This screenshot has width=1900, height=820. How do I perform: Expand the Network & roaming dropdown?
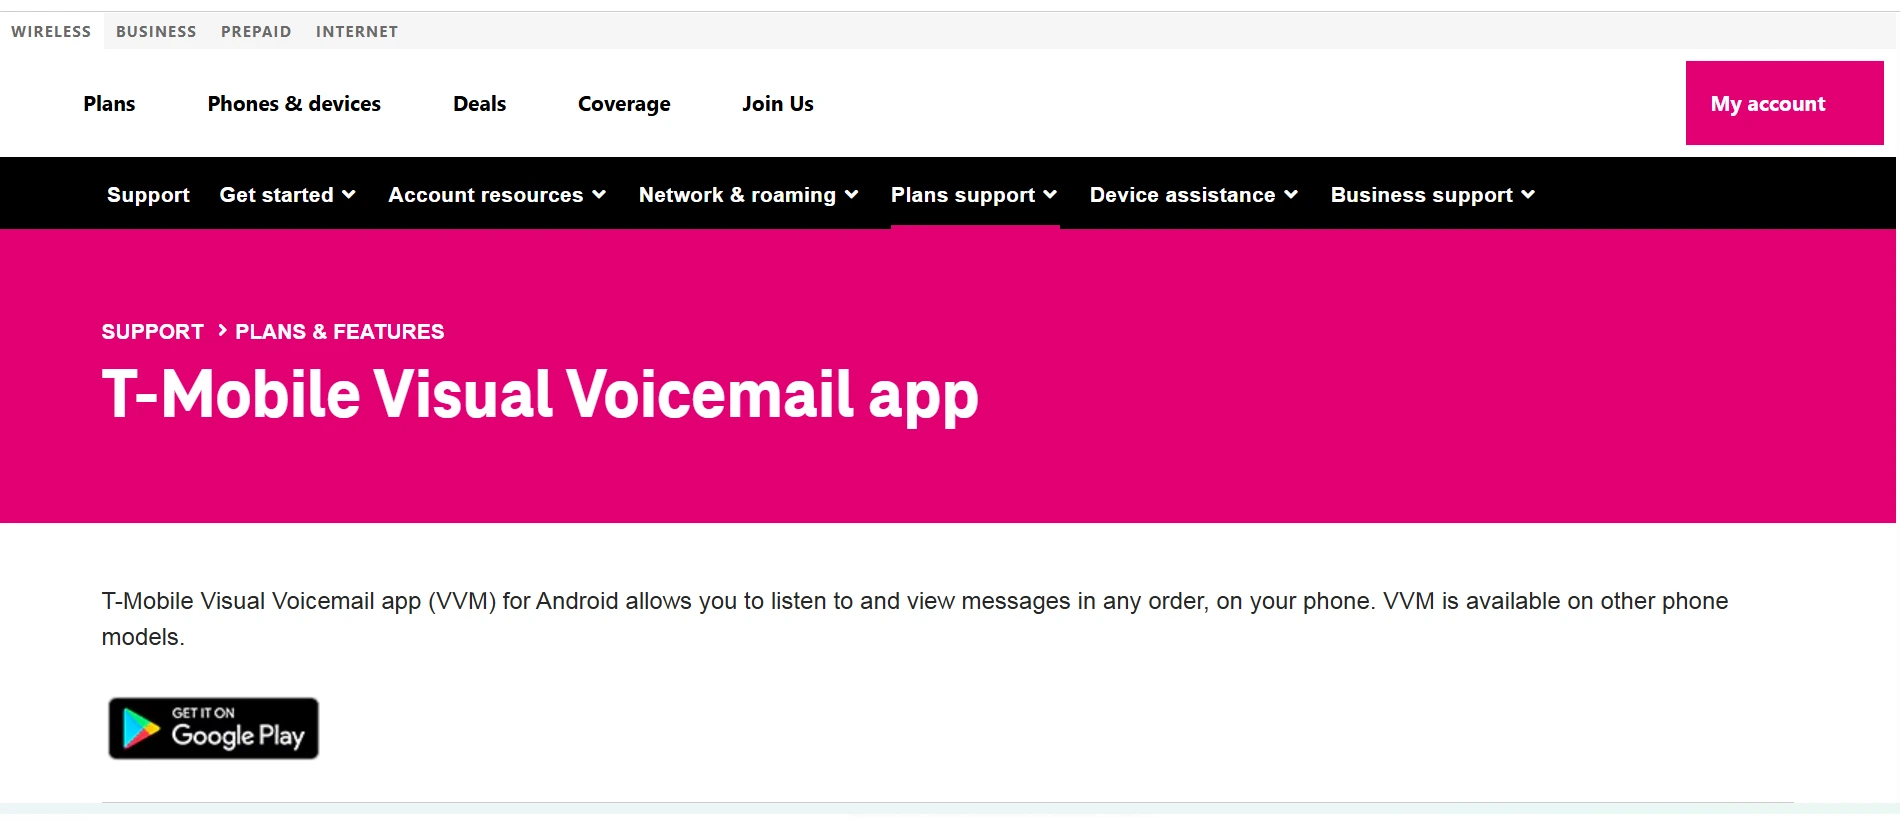coord(749,195)
